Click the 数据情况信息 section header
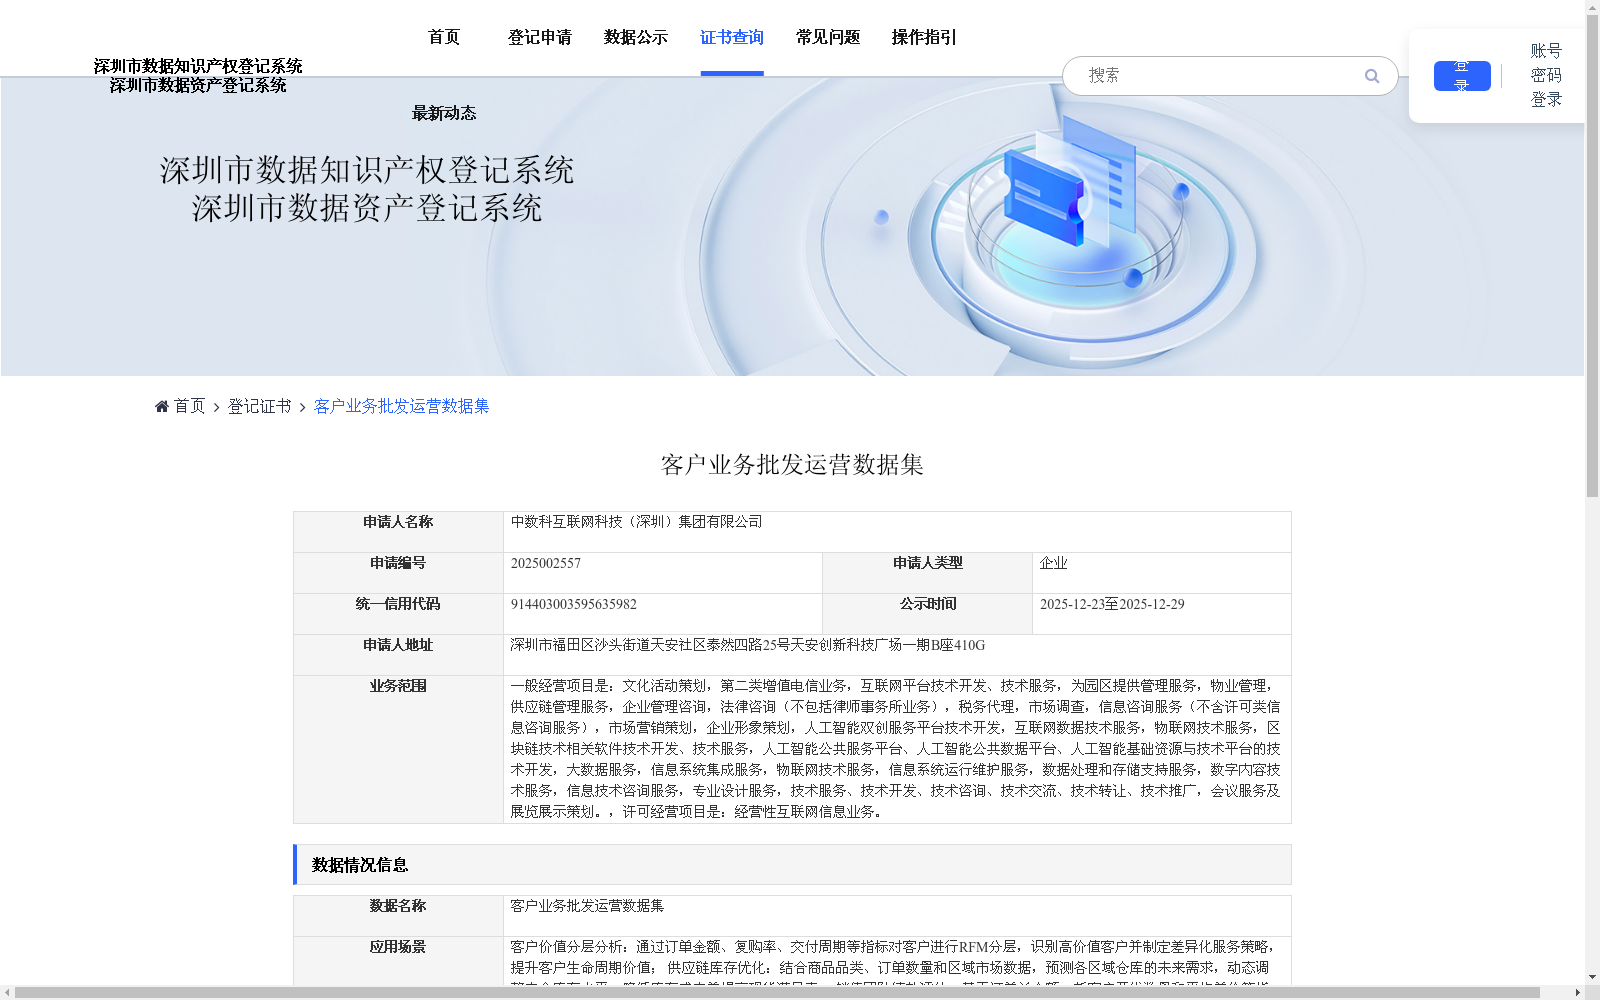The width and height of the screenshot is (1600, 1000). (x=792, y=865)
